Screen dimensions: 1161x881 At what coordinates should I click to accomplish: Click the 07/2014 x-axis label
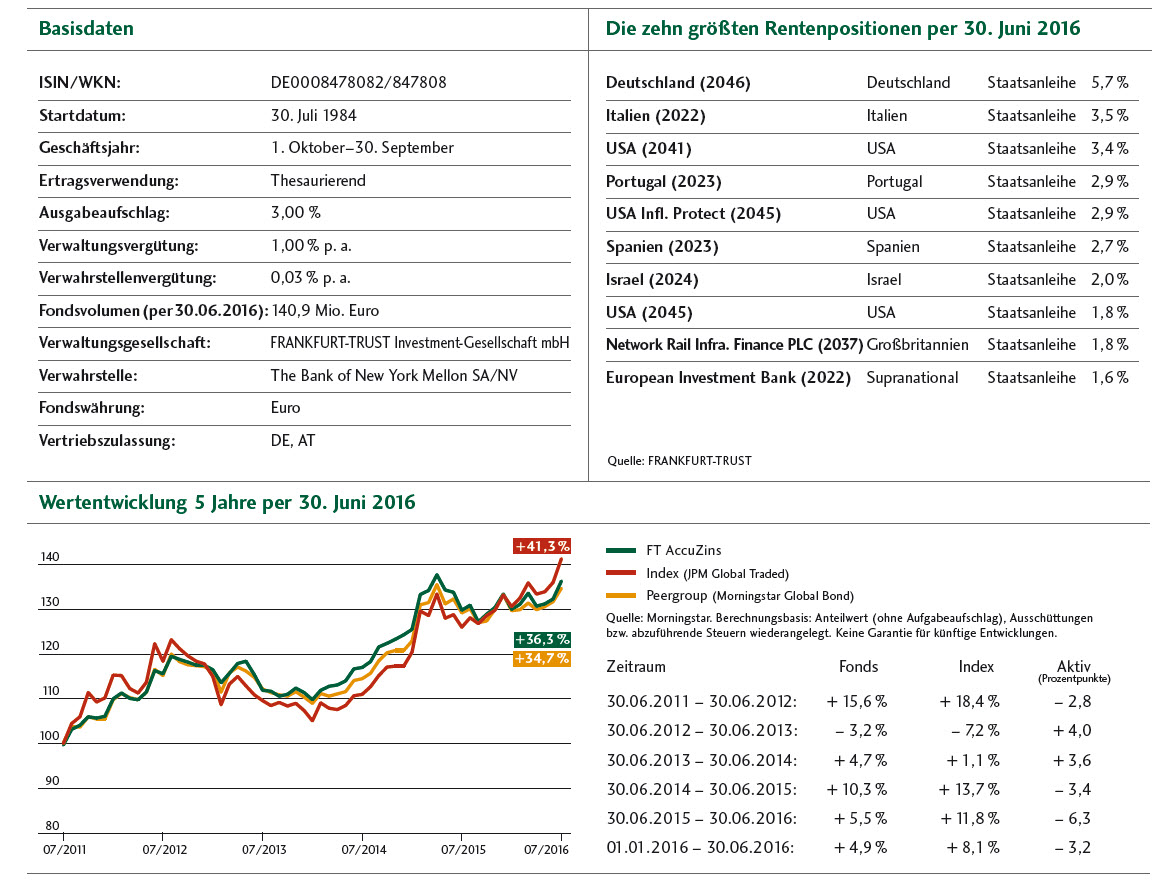[x=362, y=849]
